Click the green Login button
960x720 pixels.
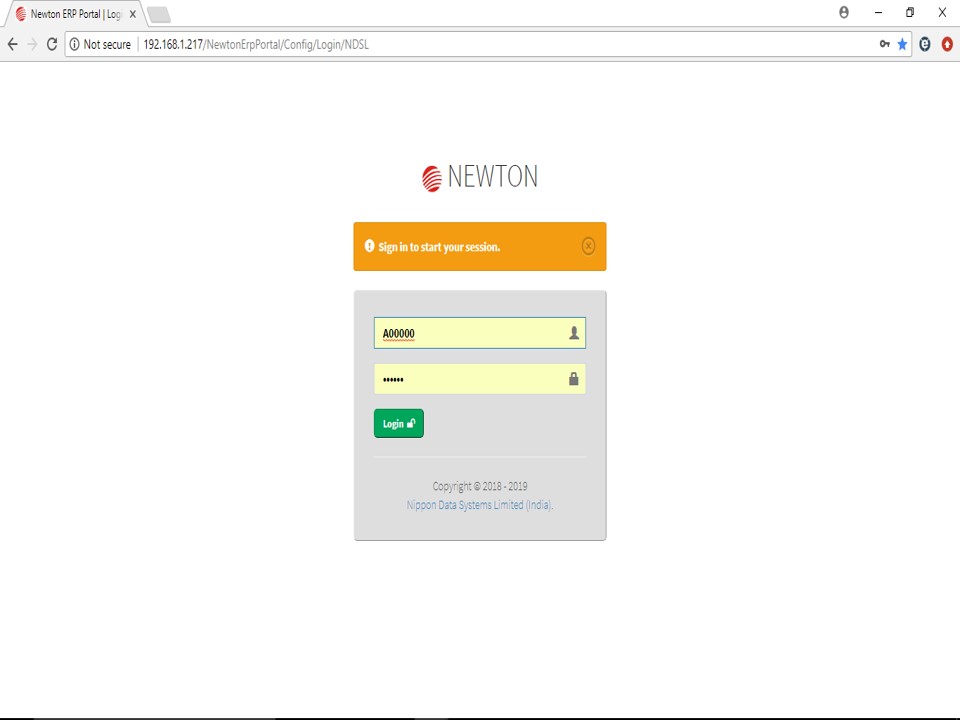[x=399, y=424]
